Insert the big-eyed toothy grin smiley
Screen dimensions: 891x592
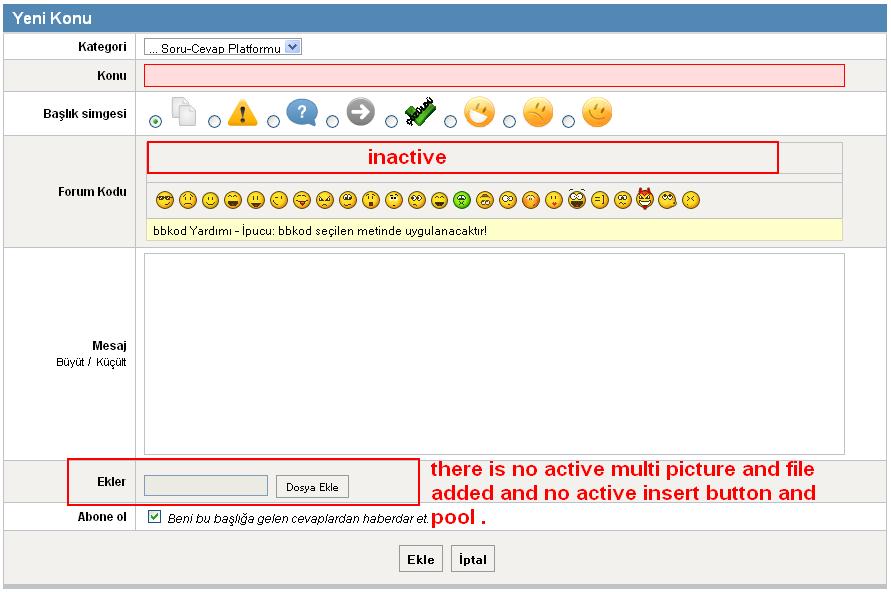[577, 198]
